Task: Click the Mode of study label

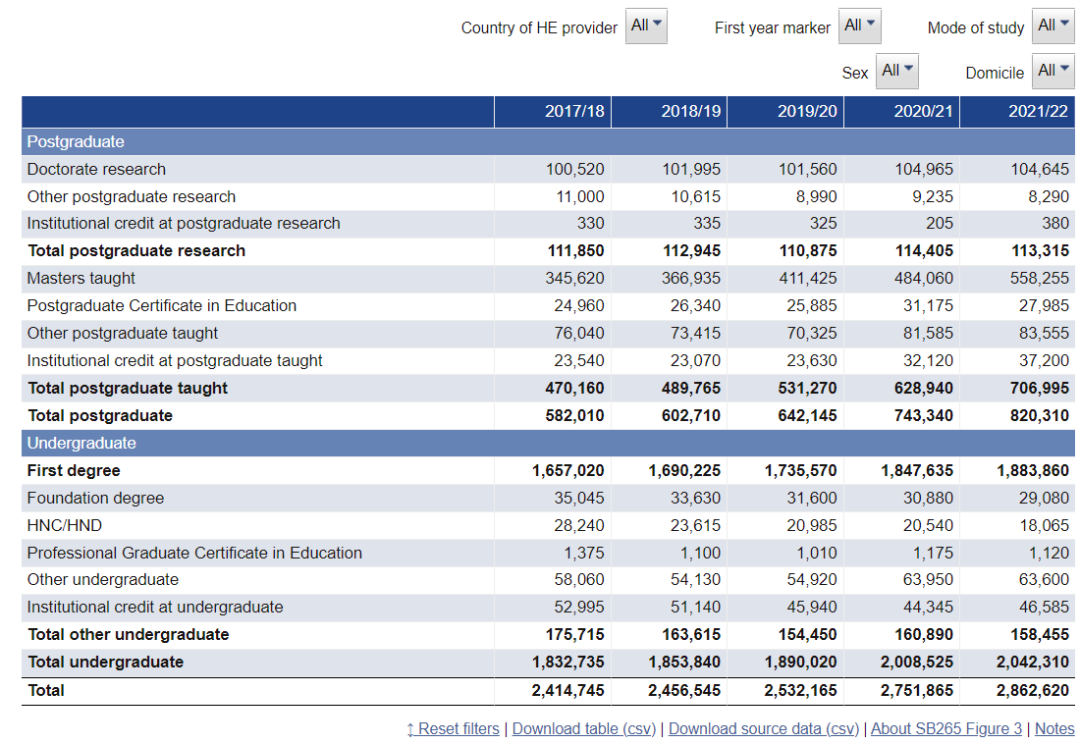Action: 976,28
